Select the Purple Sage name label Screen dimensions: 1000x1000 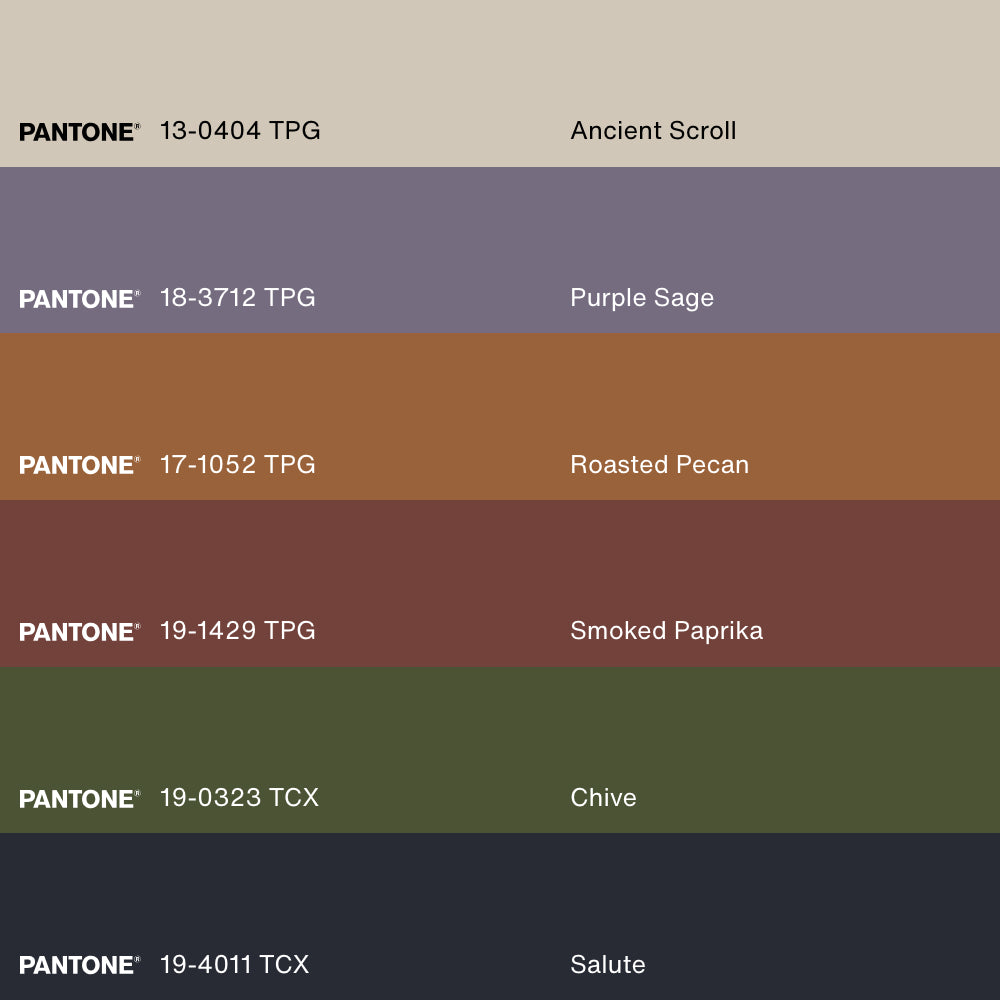[642, 298]
